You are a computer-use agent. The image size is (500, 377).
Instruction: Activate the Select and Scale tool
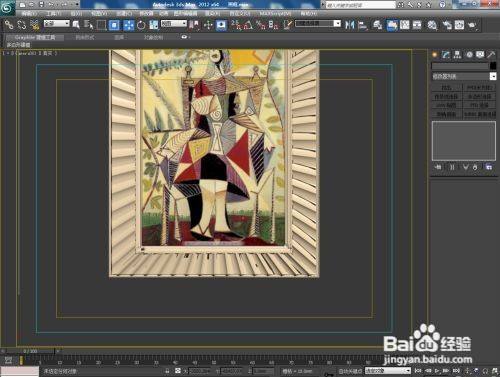[153, 25]
